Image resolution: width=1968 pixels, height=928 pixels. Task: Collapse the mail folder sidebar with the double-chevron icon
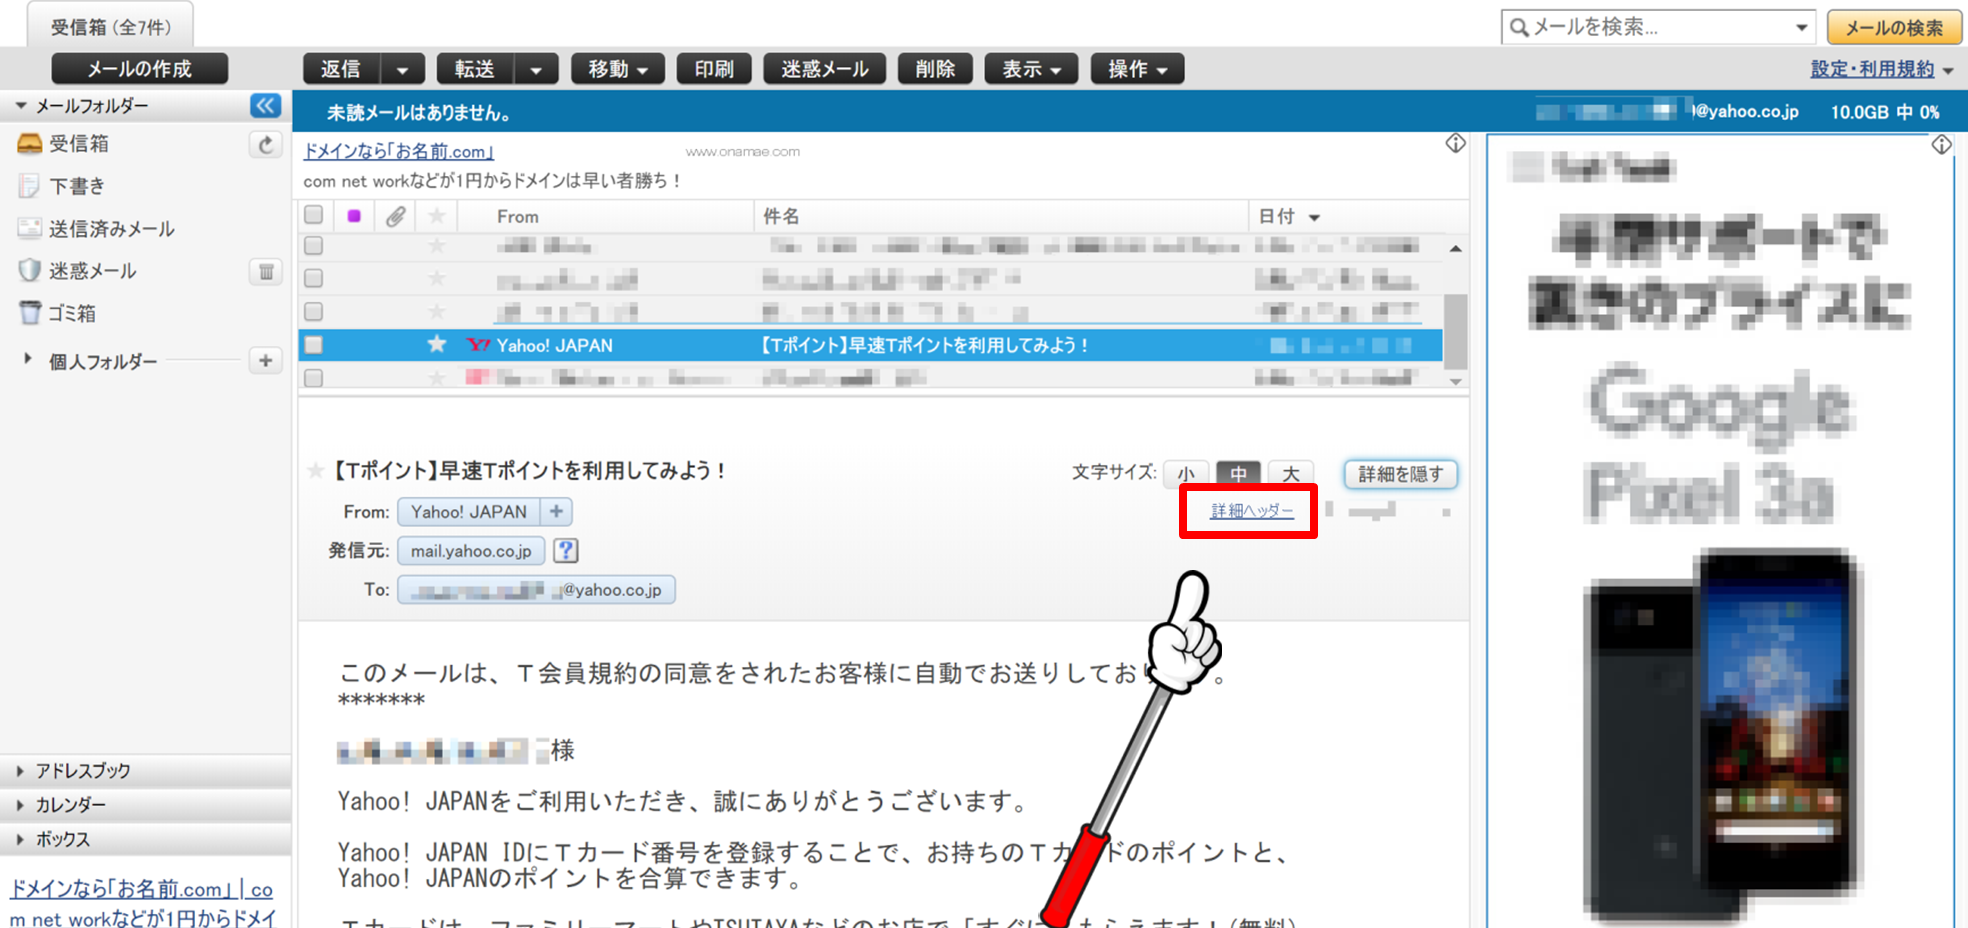click(x=265, y=105)
